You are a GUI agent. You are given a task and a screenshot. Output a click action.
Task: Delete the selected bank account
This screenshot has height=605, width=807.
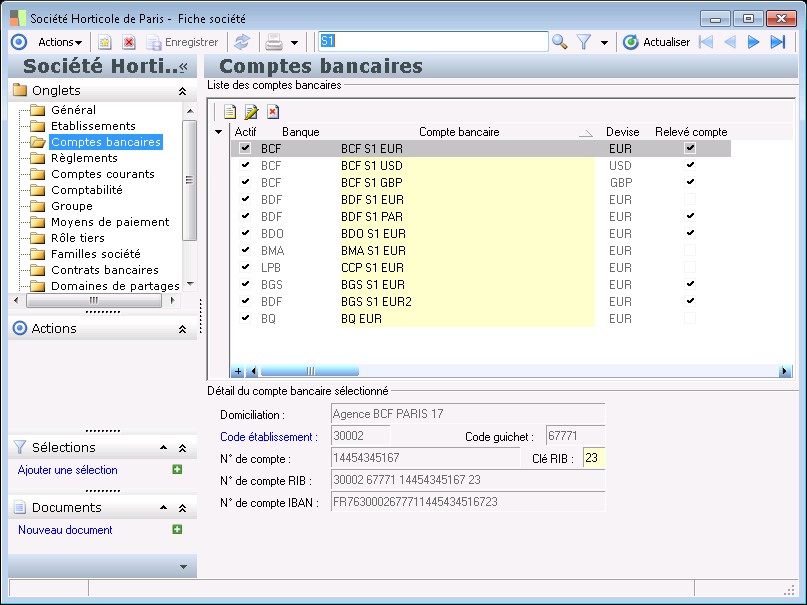click(272, 111)
